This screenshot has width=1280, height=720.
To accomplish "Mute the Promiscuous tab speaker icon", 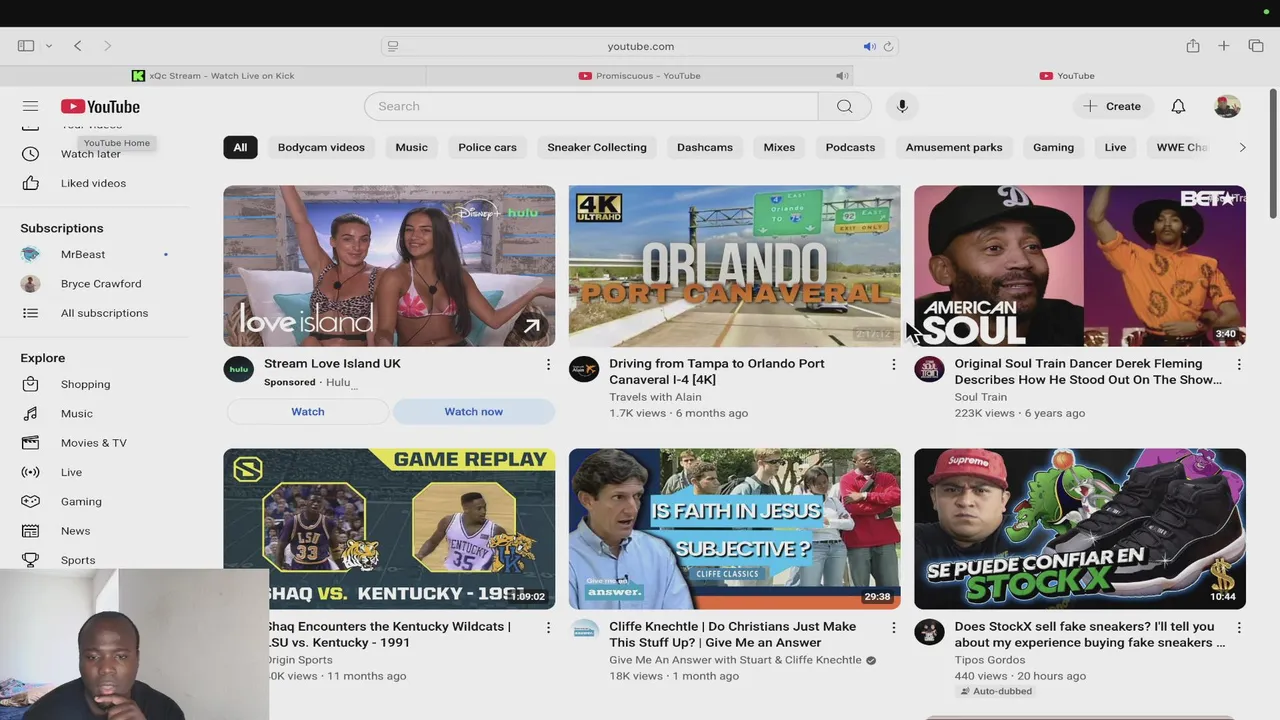I will coord(842,76).
